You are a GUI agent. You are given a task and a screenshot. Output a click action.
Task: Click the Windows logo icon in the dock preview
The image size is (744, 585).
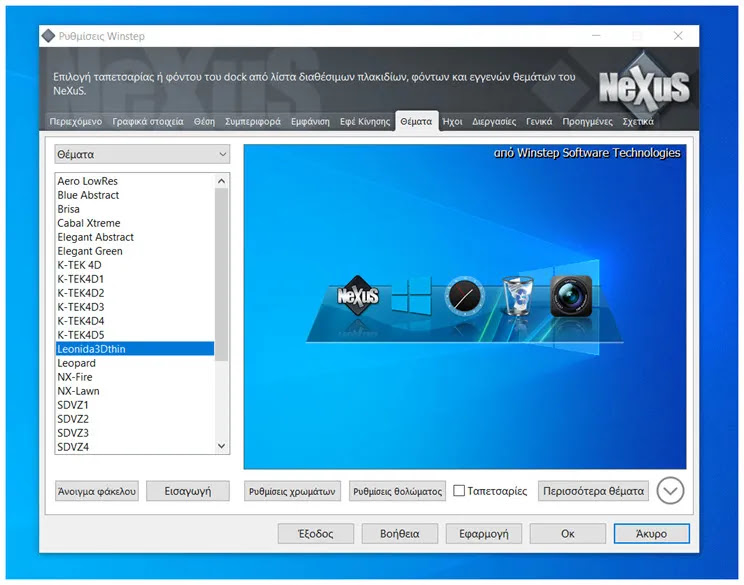[411, 296]
